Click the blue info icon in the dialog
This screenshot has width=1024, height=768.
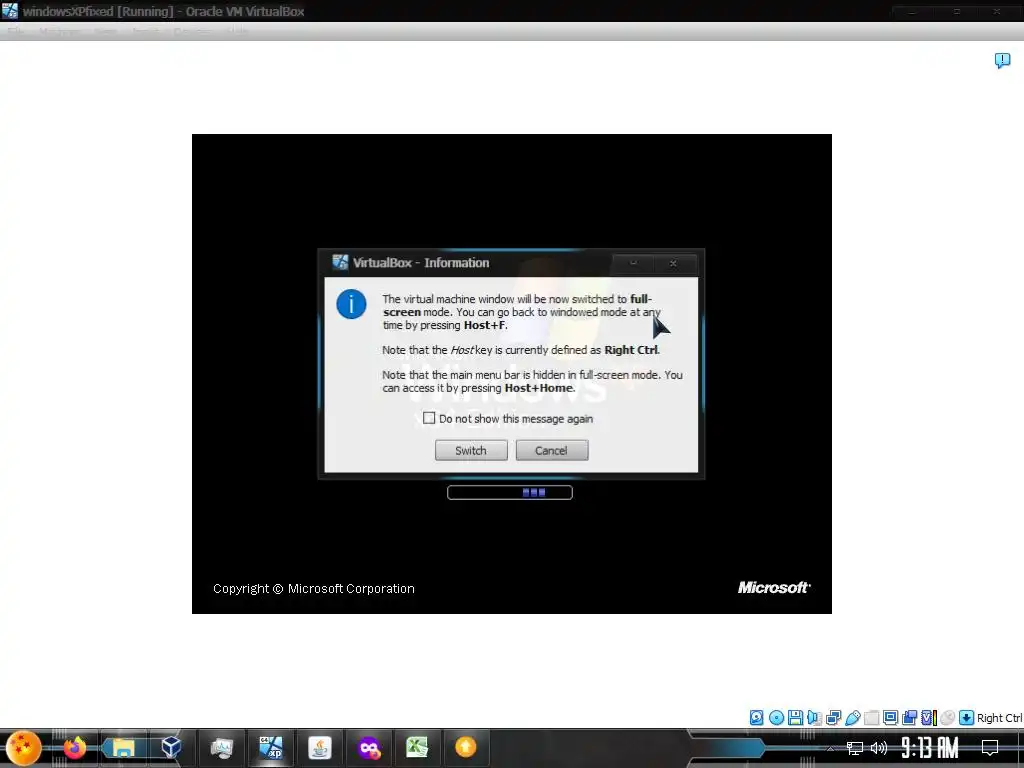click(x=351, y=304)
